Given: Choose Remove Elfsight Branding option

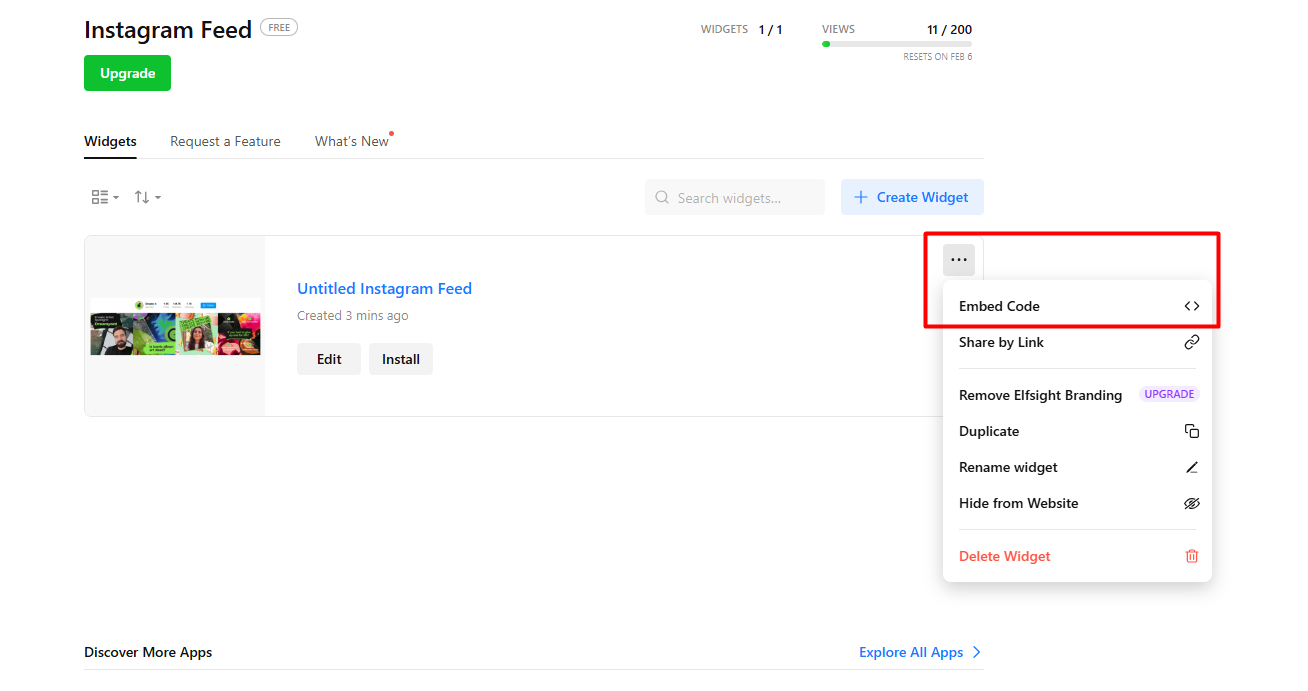Looking at the screenshot, I should (x=1040, y=395).
